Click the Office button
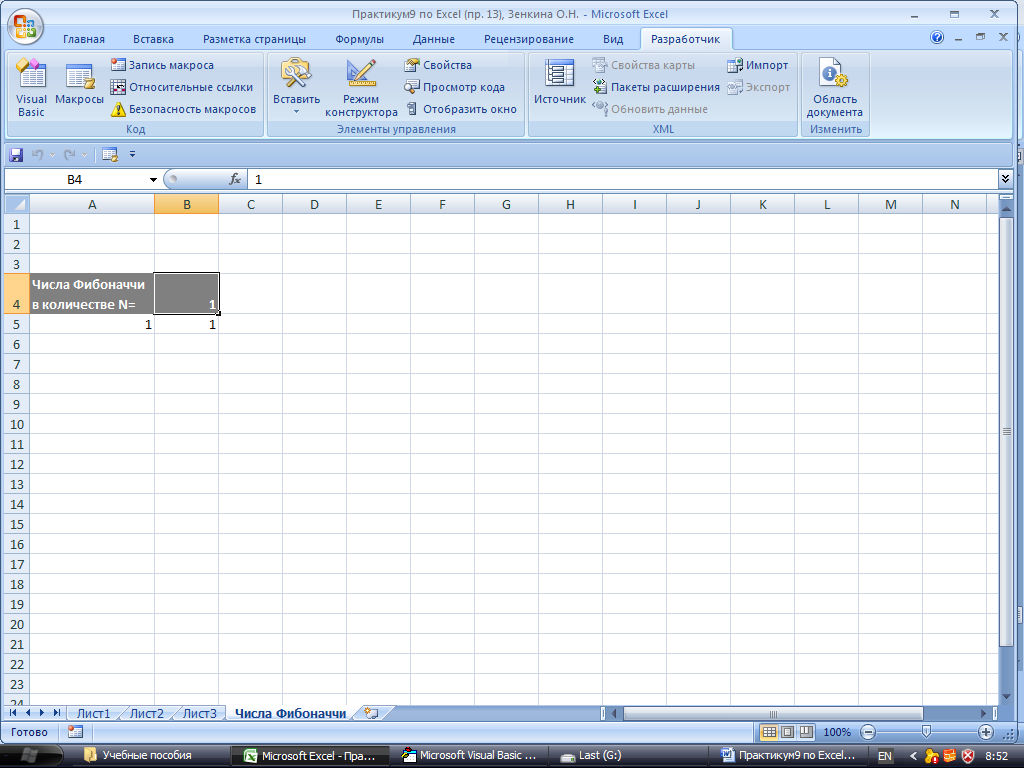1024x768 pixels. point(25,27)
